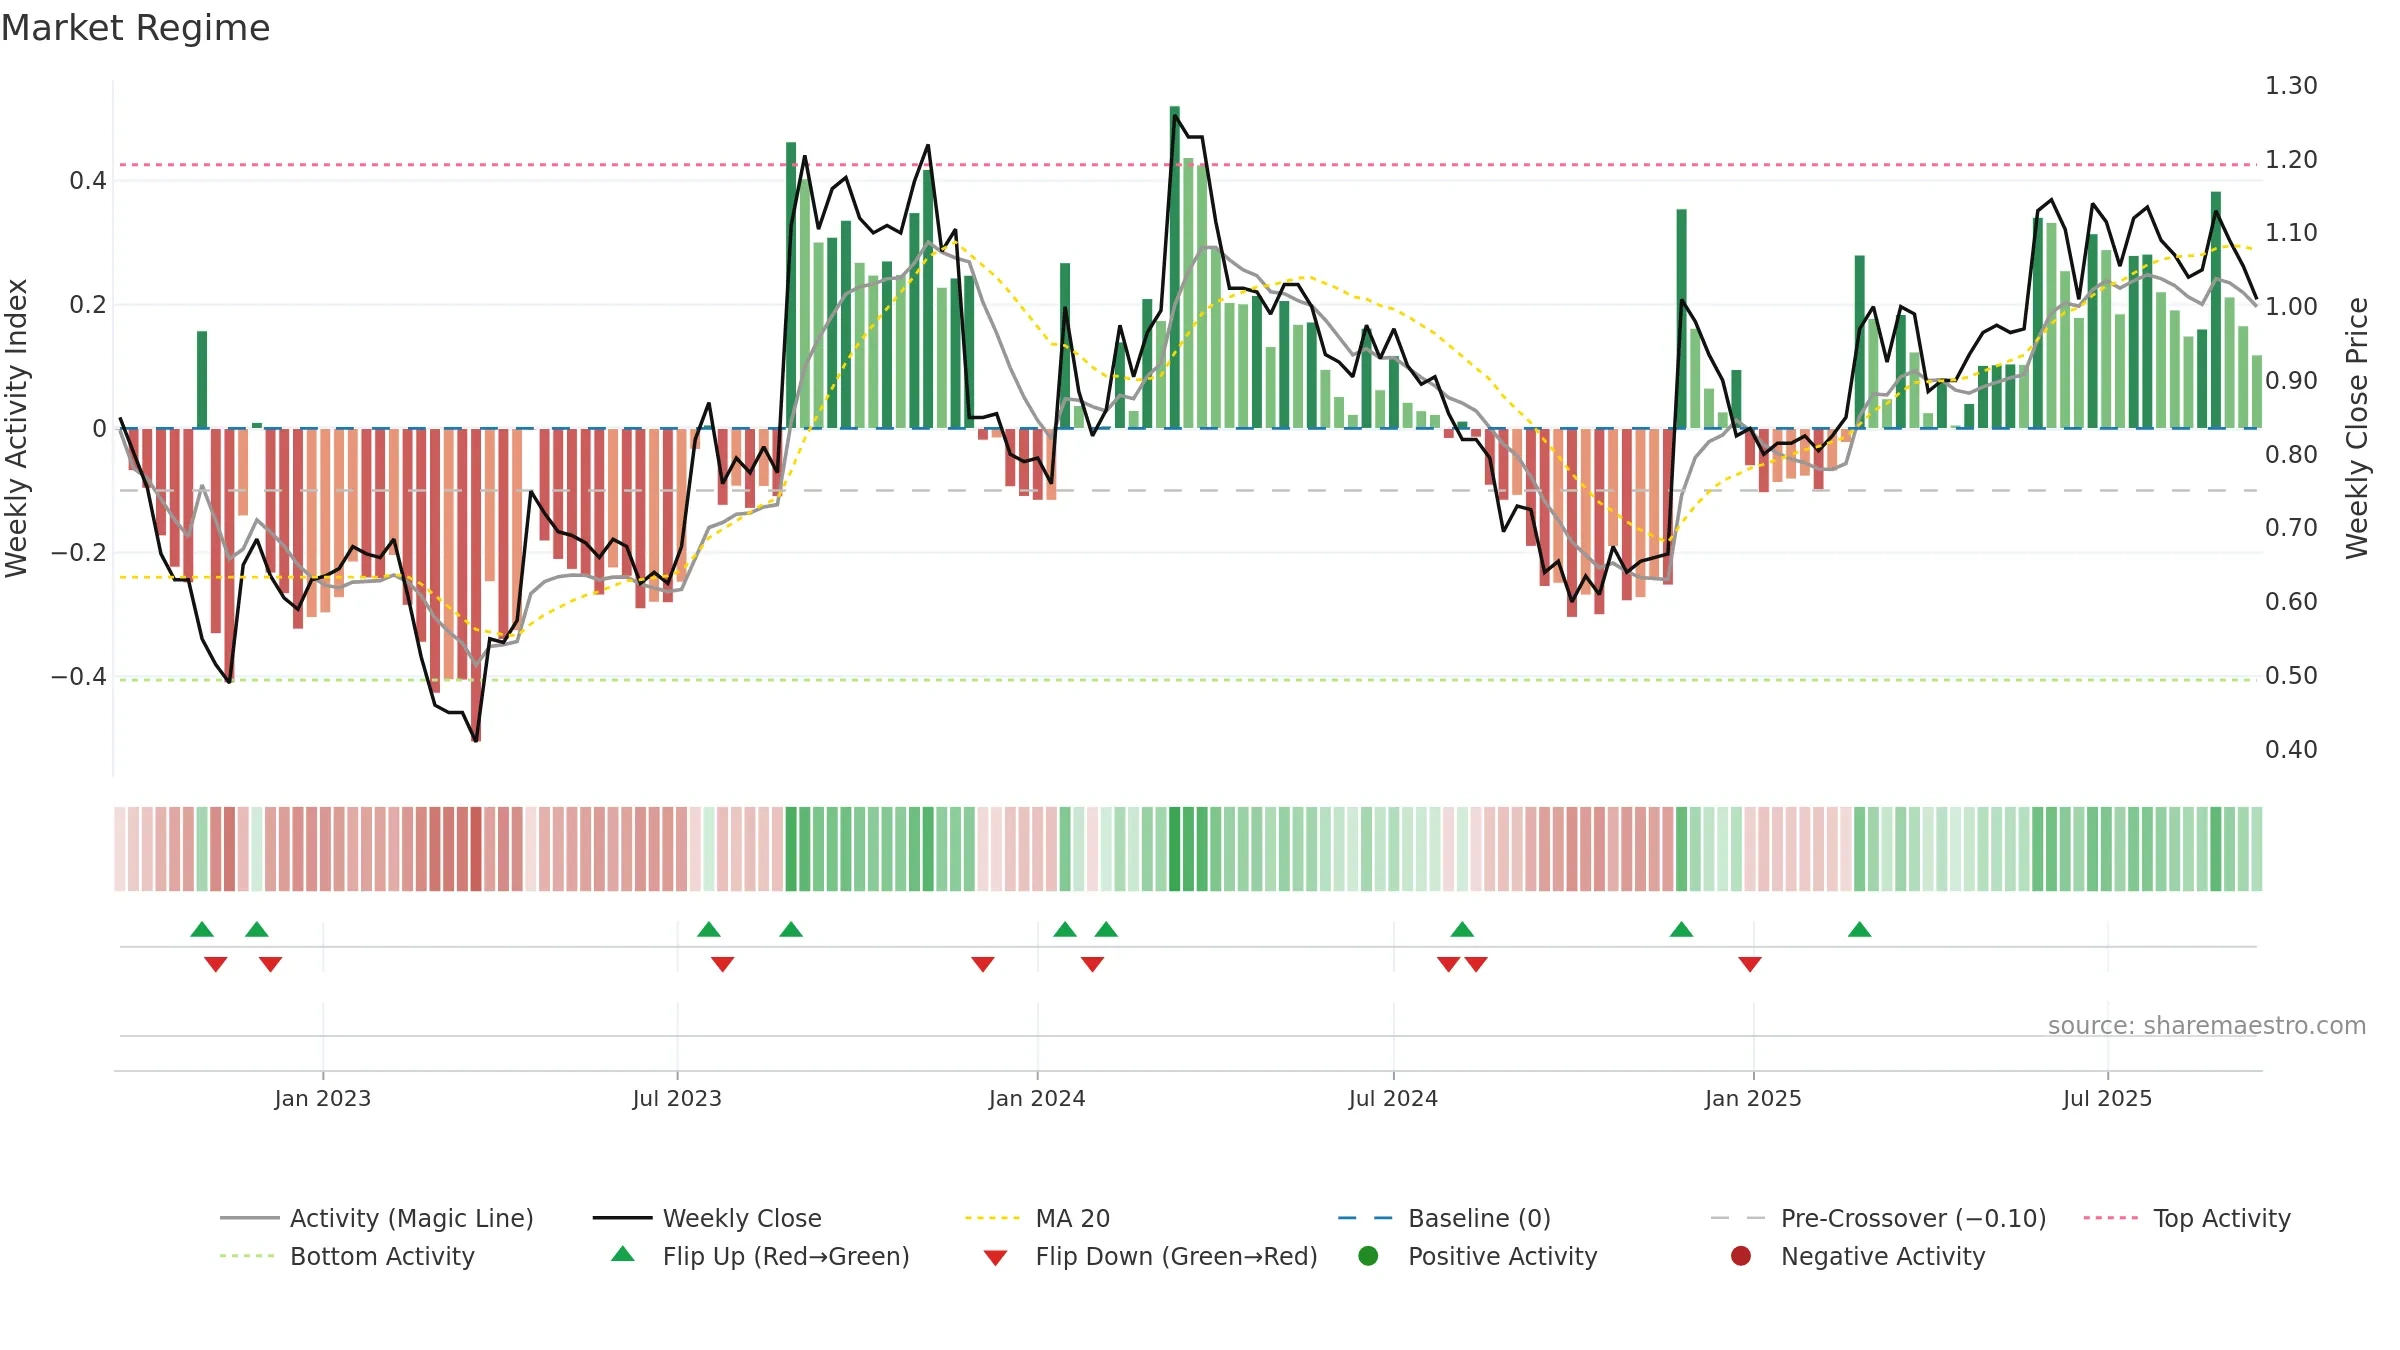Screen dimensions: 2400x1350
Task: Toggle the Top Activity legend entry
Action: pyautogui.click(x=2187, y=1218)
